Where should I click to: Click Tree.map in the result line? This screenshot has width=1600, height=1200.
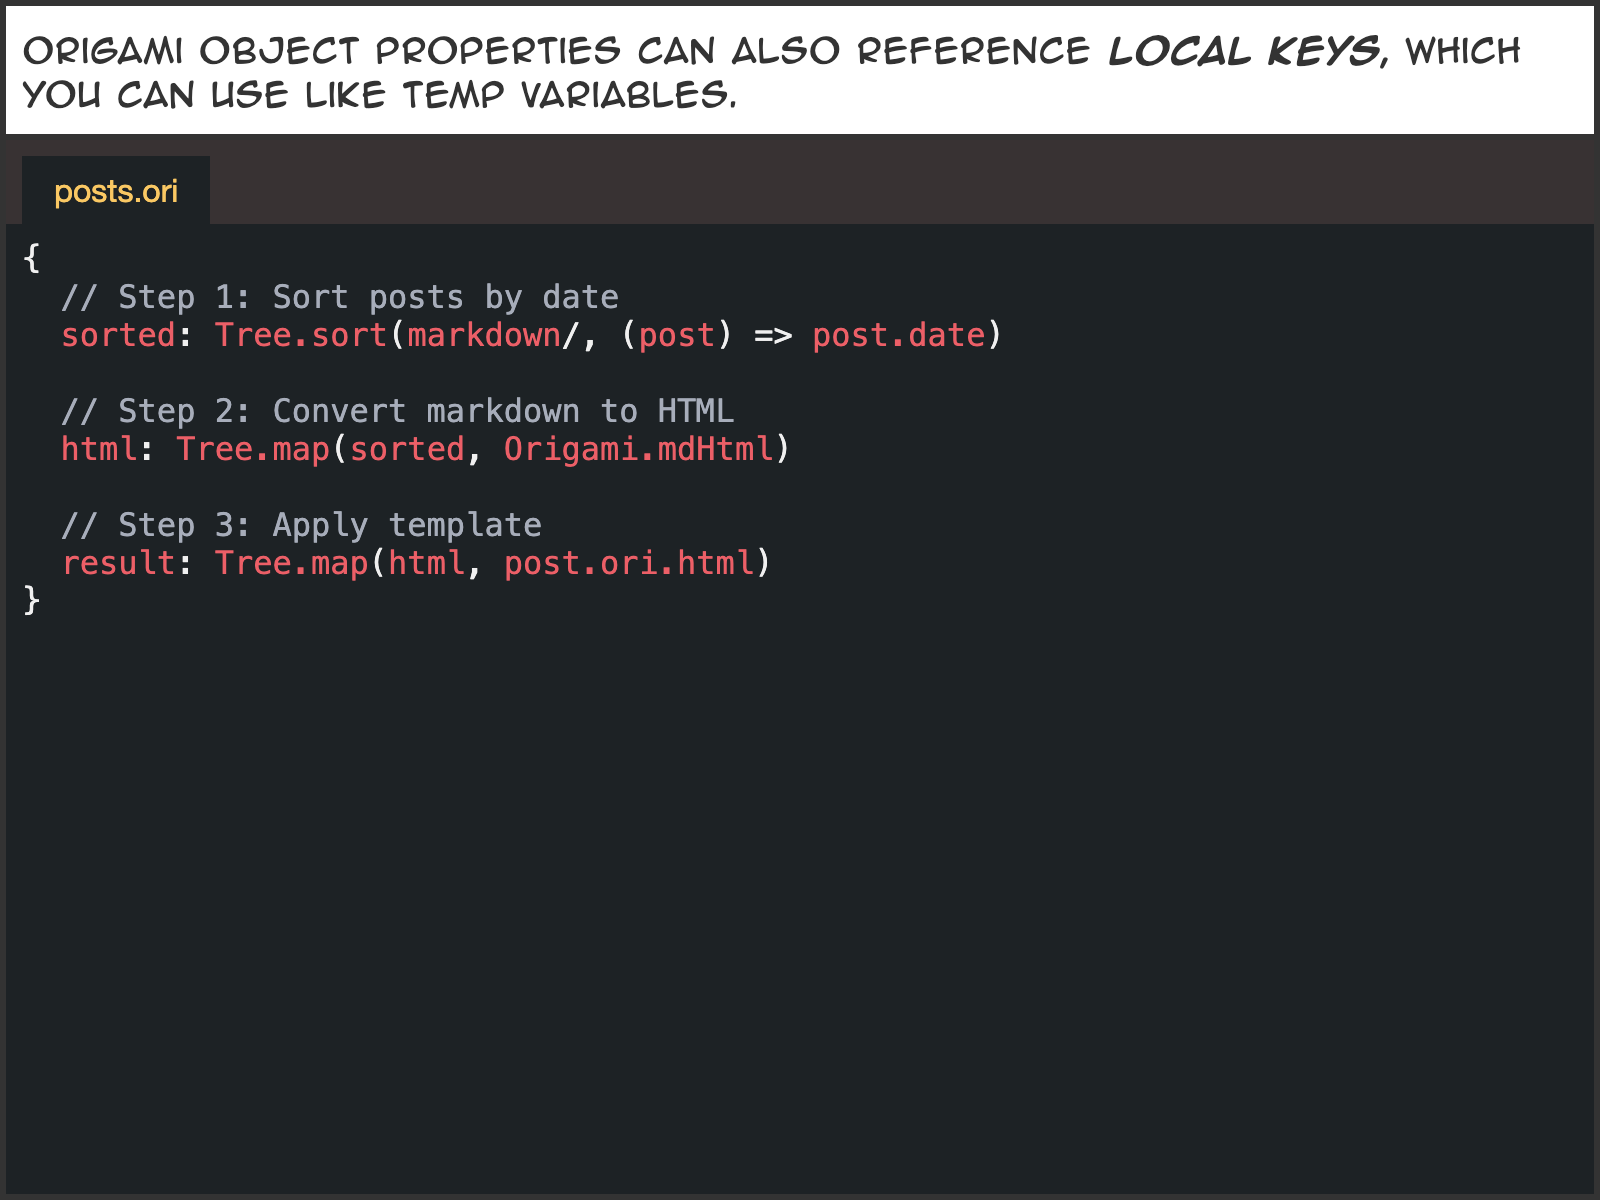(291, 563)
